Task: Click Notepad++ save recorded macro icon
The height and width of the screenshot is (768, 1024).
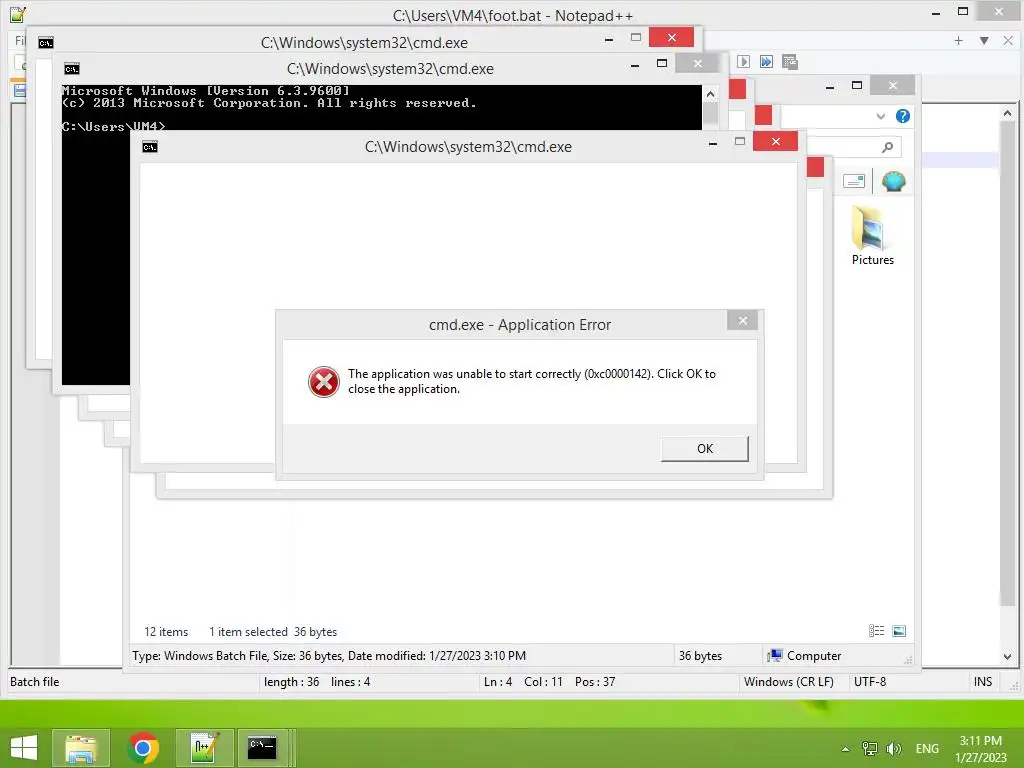Action: 790,61
